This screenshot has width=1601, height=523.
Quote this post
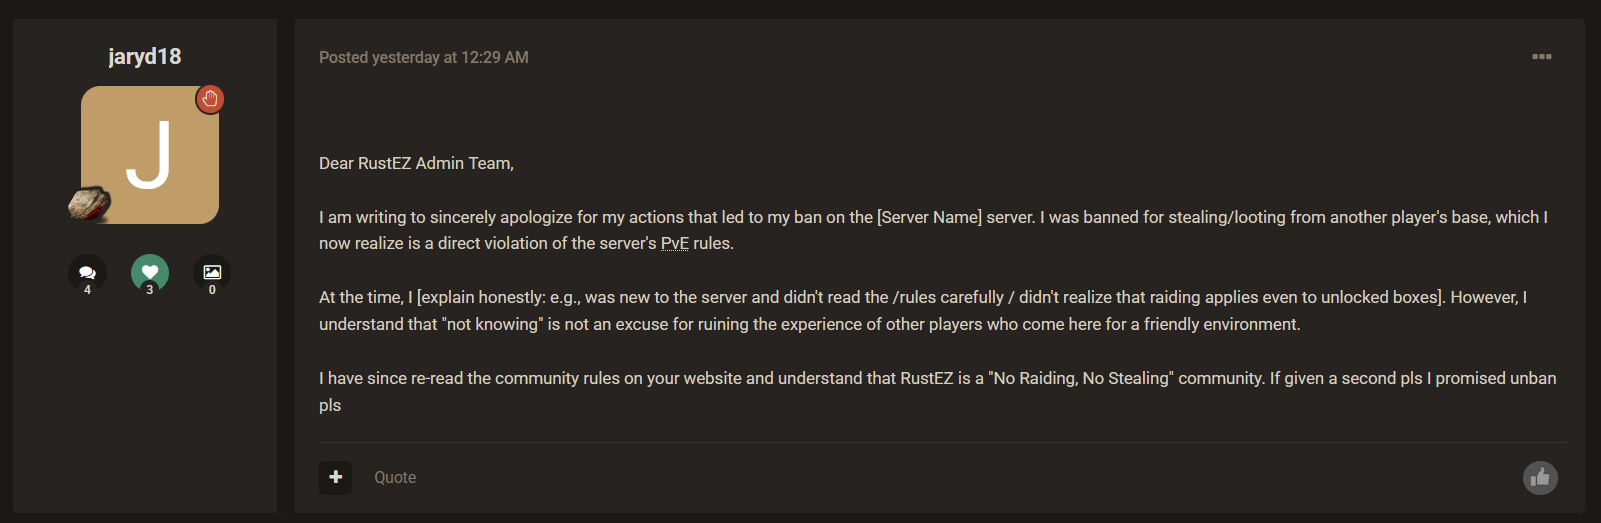395,478
